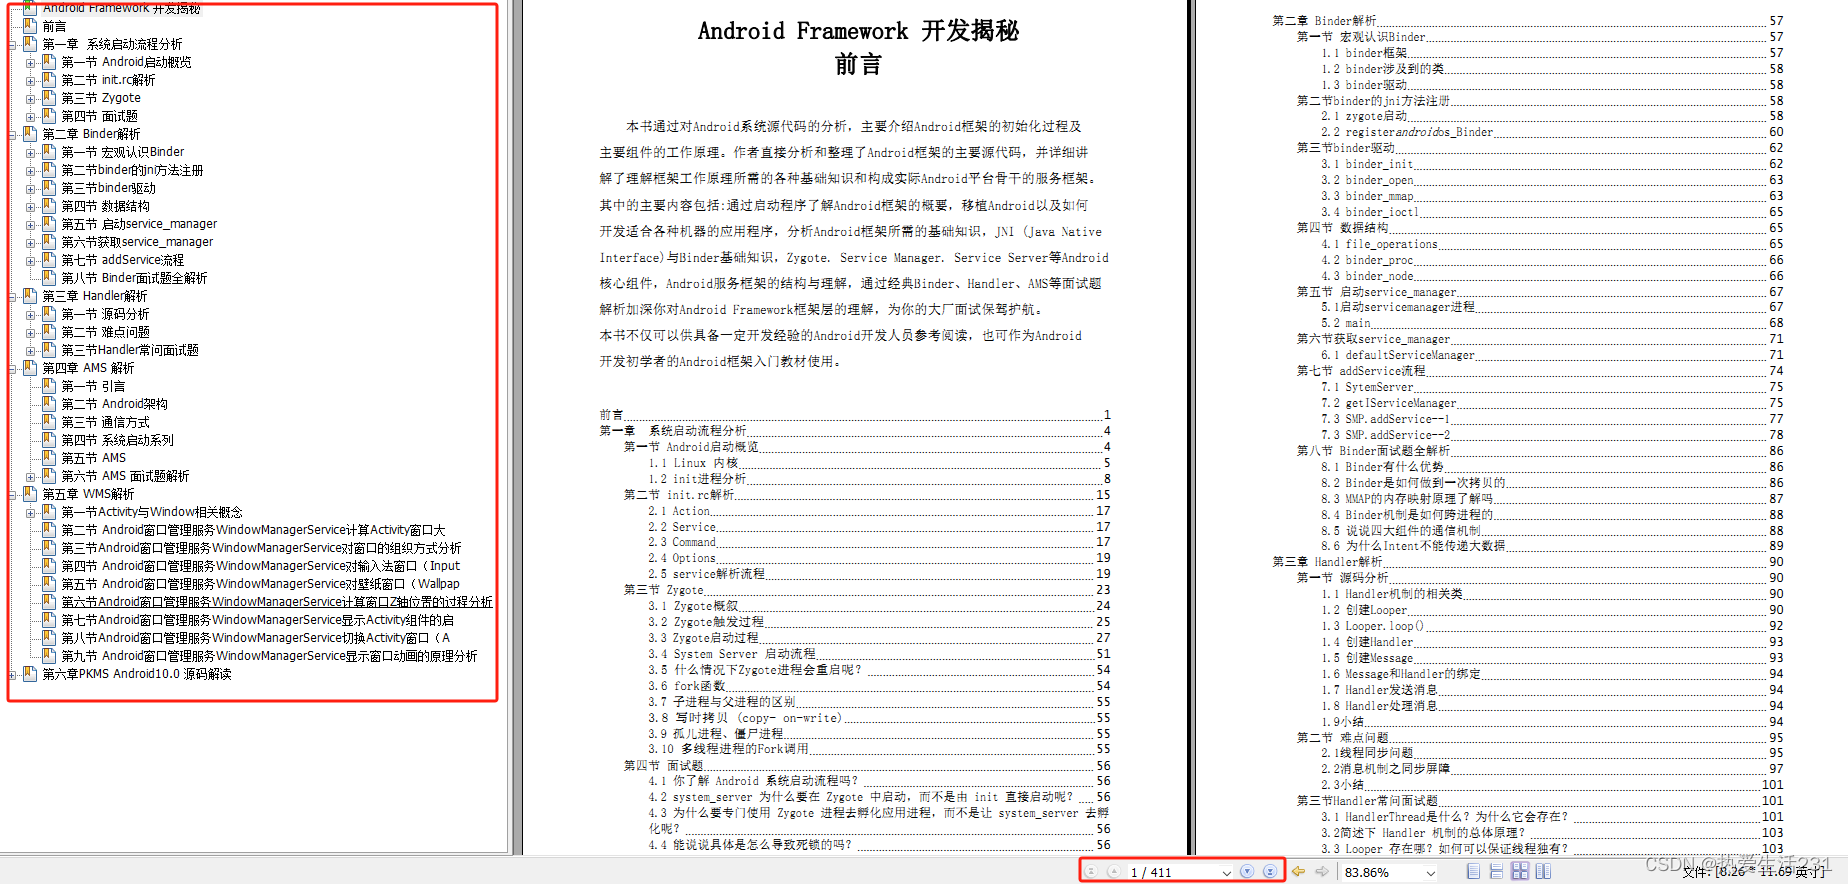Collapse the 第二章 Binder解析 chapter node
Image resolution: width=1848 pixels, height=884 pixels.
coord(12,135)
